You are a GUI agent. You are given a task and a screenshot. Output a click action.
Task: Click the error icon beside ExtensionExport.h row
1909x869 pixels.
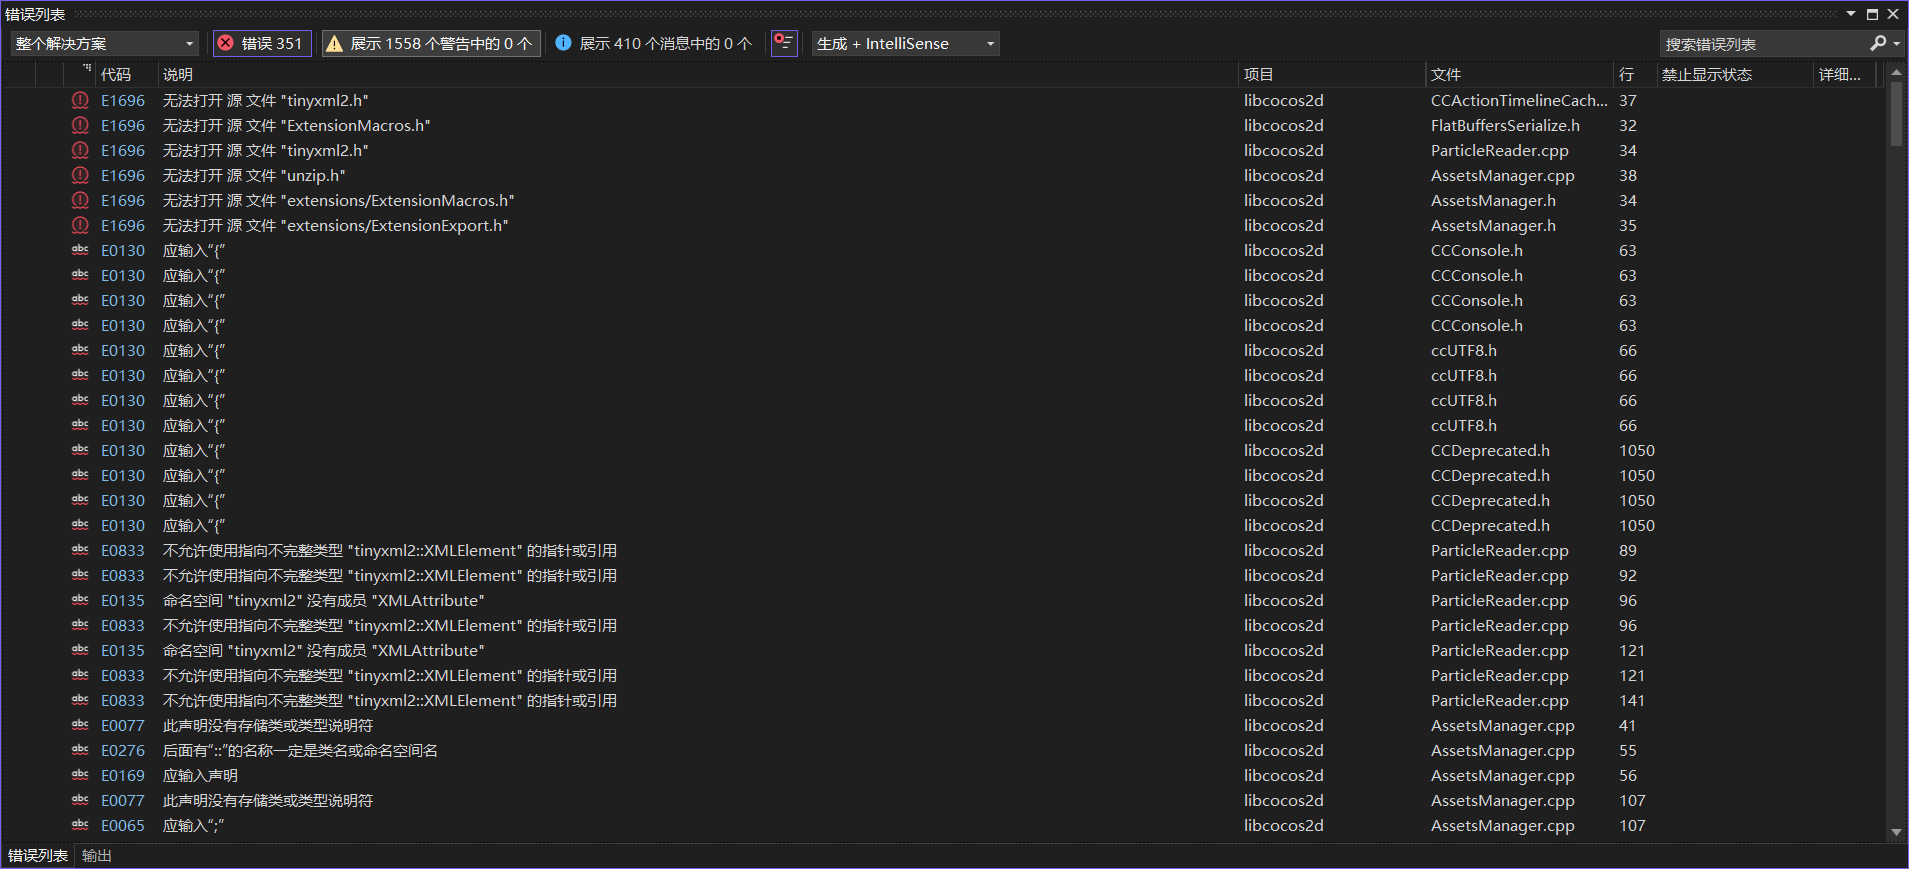[x=80, y=225]
